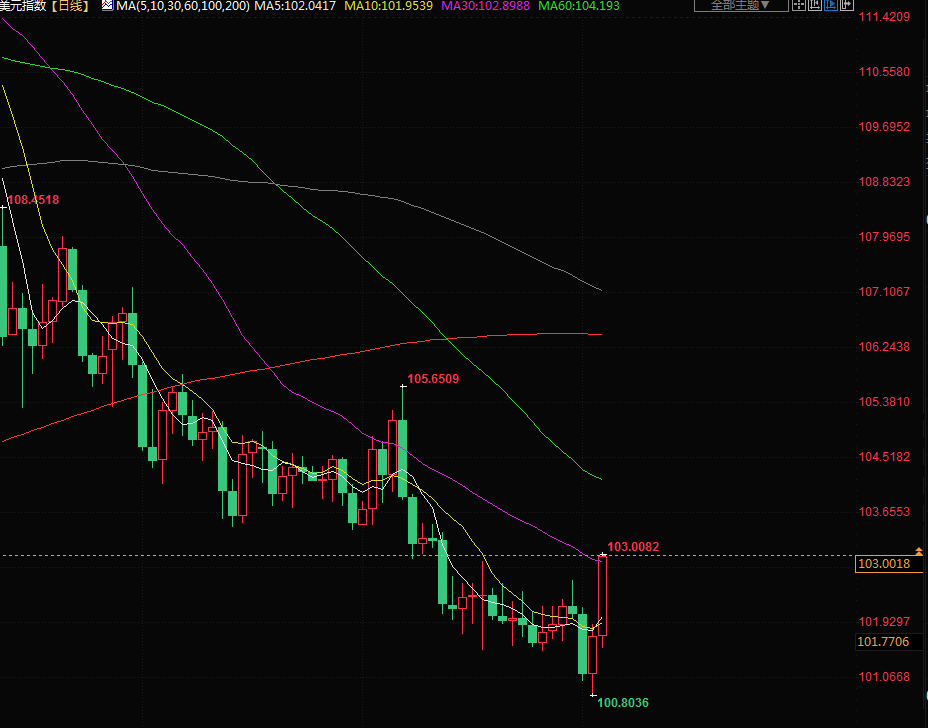Click the 101.7706 price tag on the axis
The height and width of the screenshot is (728, 928).
[883, 641]
